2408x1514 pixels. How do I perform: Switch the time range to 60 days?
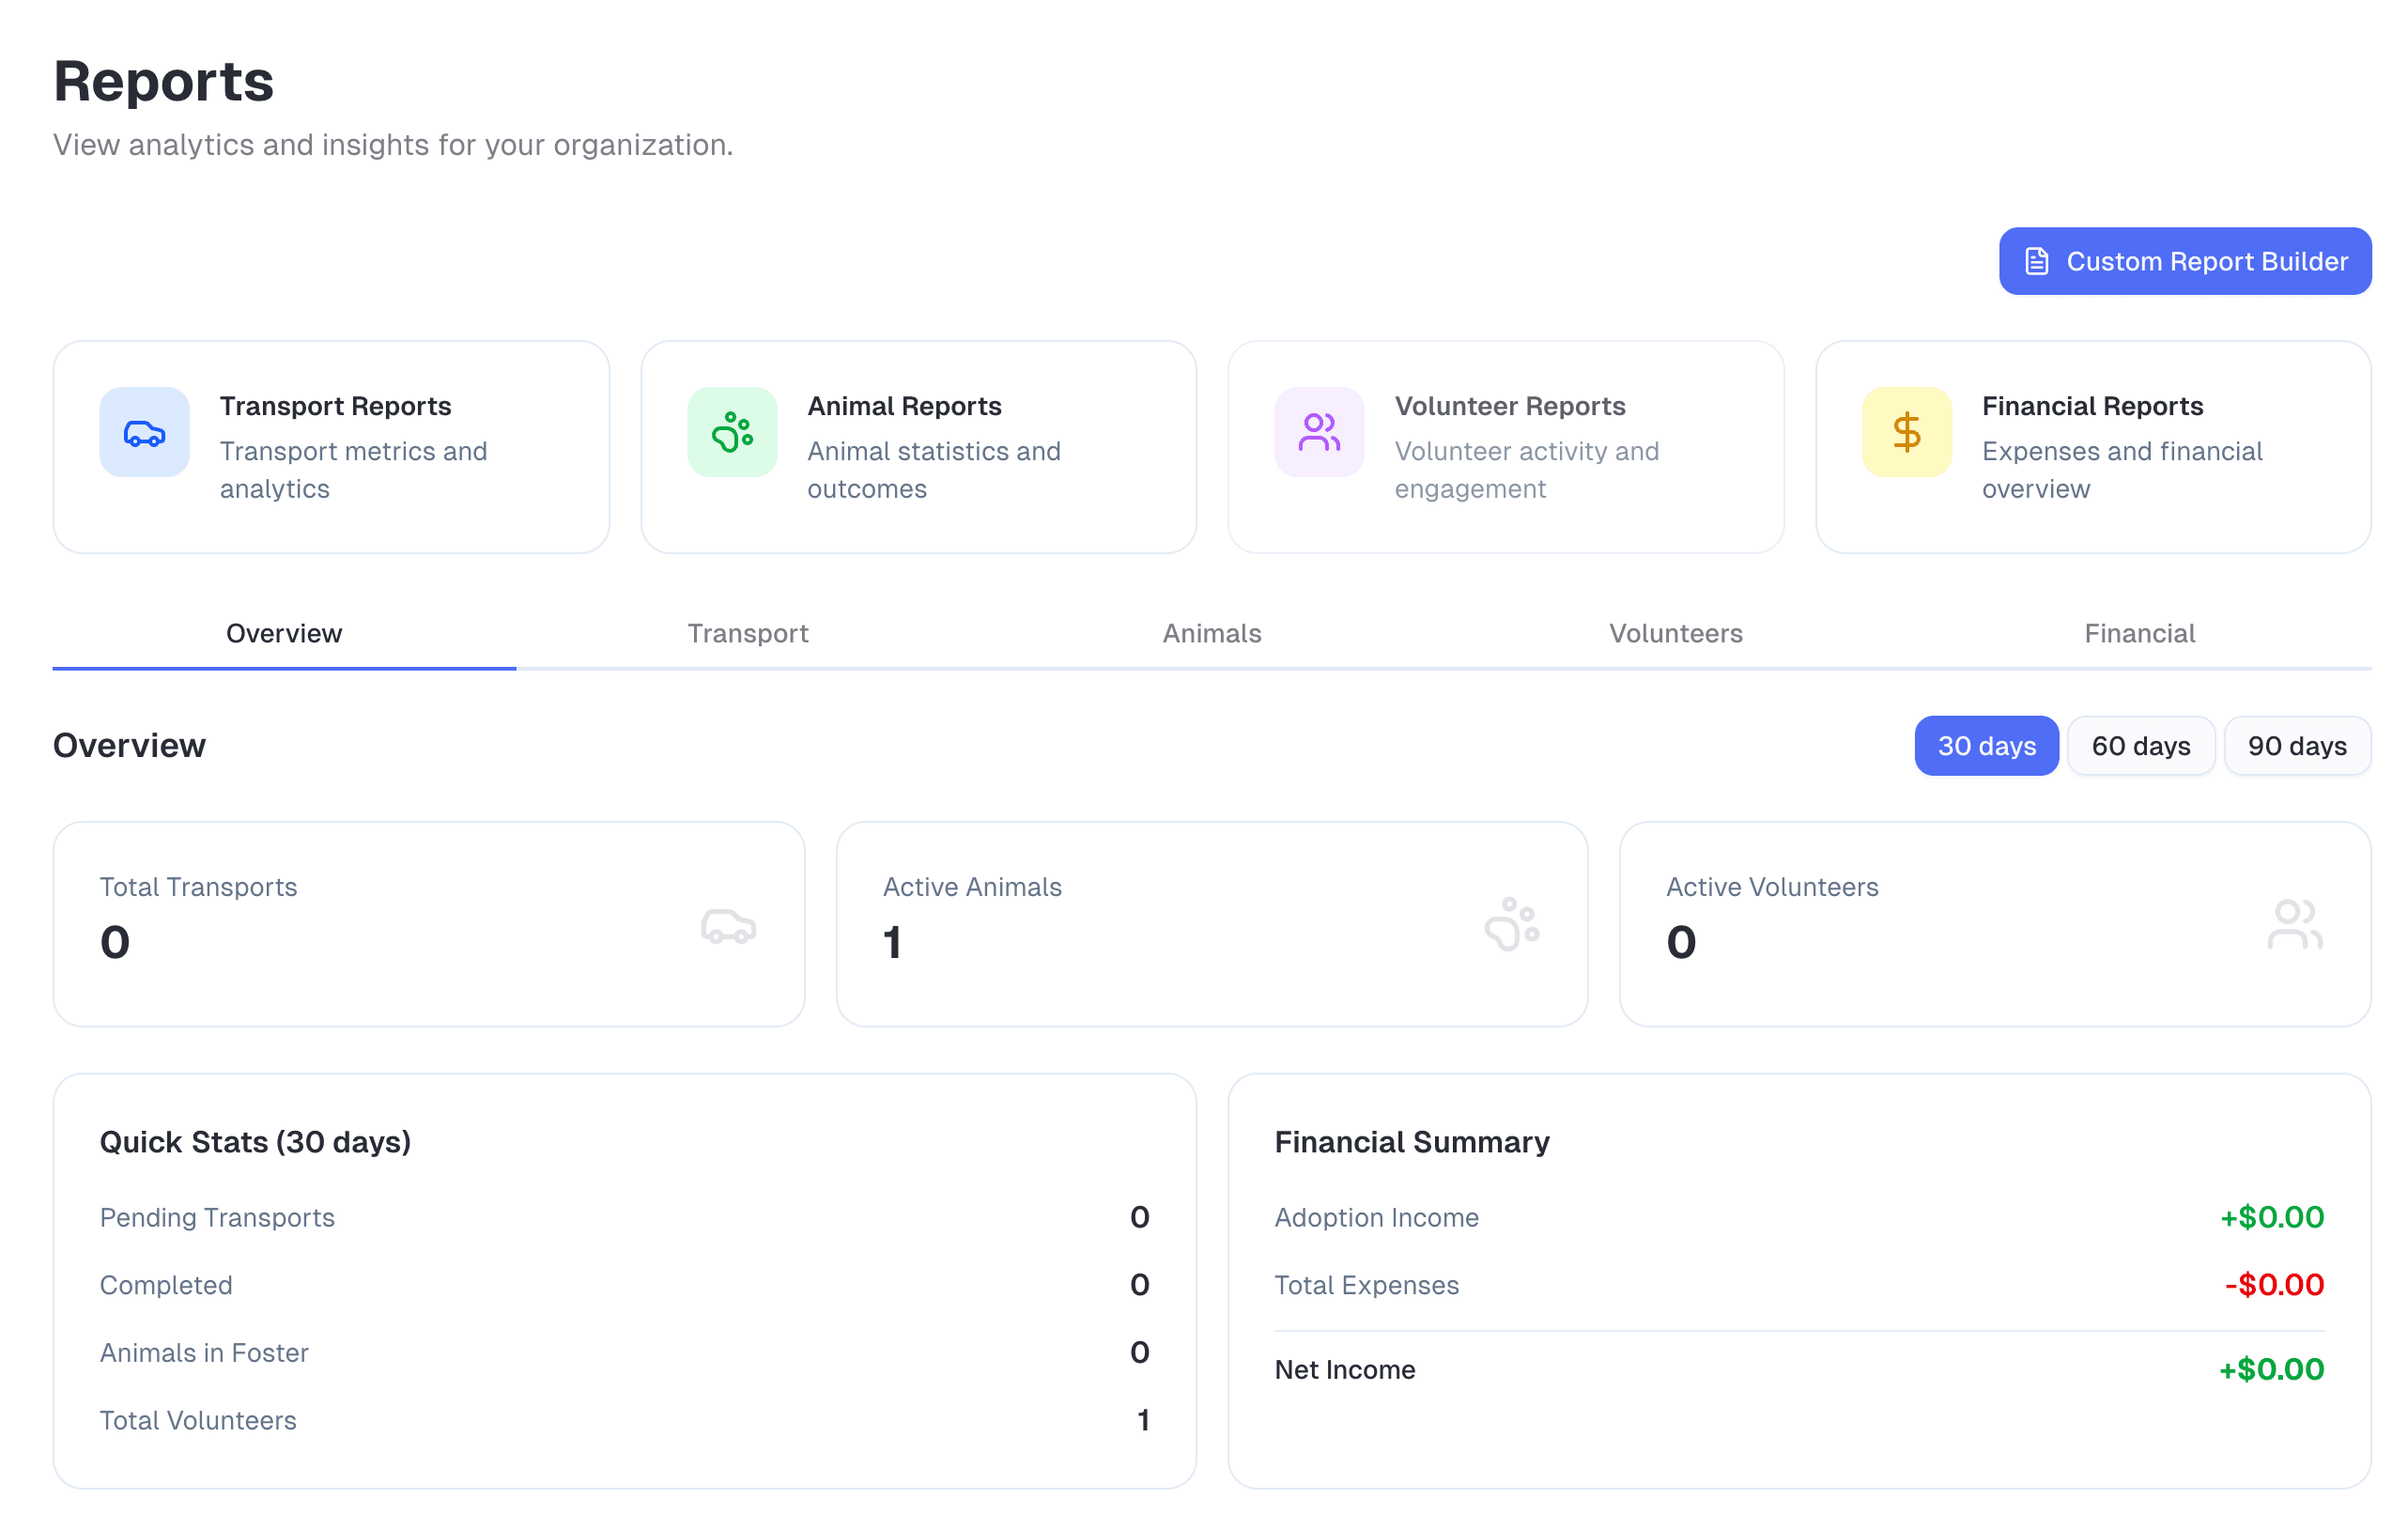[x=2140, y=746]
